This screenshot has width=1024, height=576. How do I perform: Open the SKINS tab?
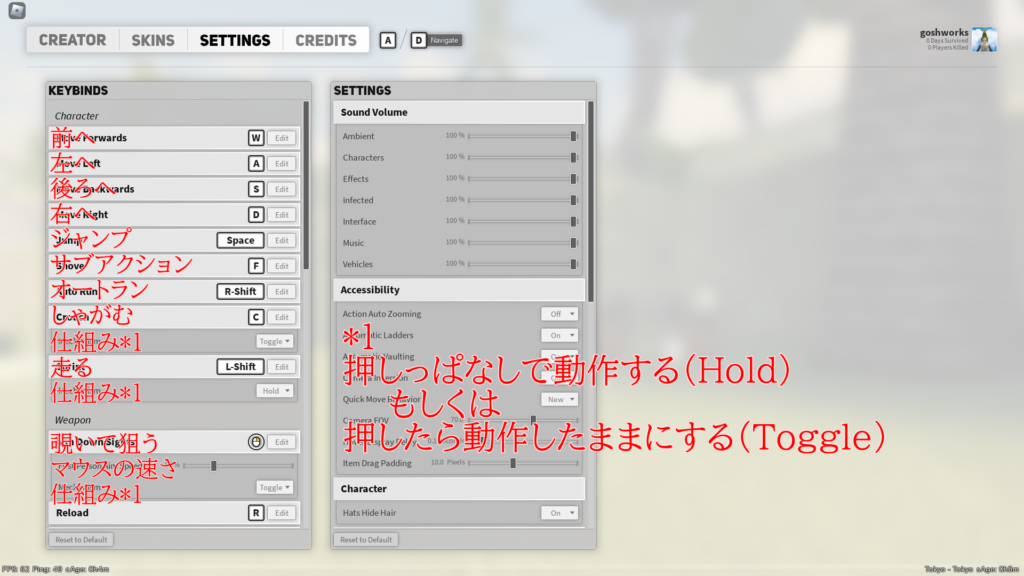click(x=152, y=40)
